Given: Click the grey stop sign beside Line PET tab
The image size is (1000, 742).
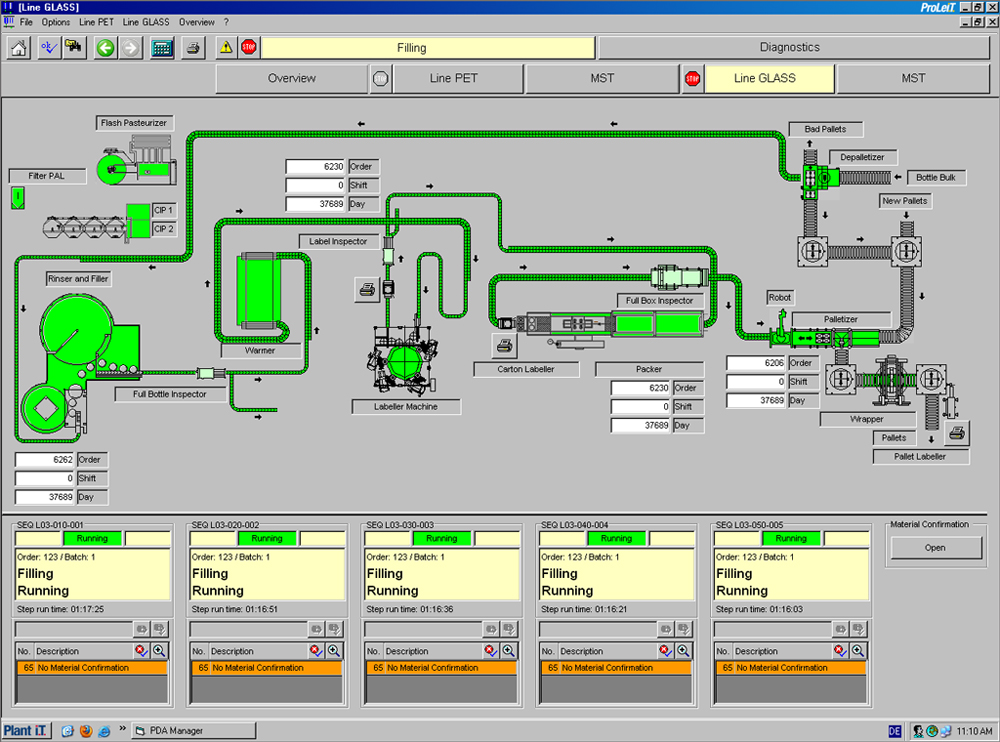Looking at the screenshot, I should [379, 78].
